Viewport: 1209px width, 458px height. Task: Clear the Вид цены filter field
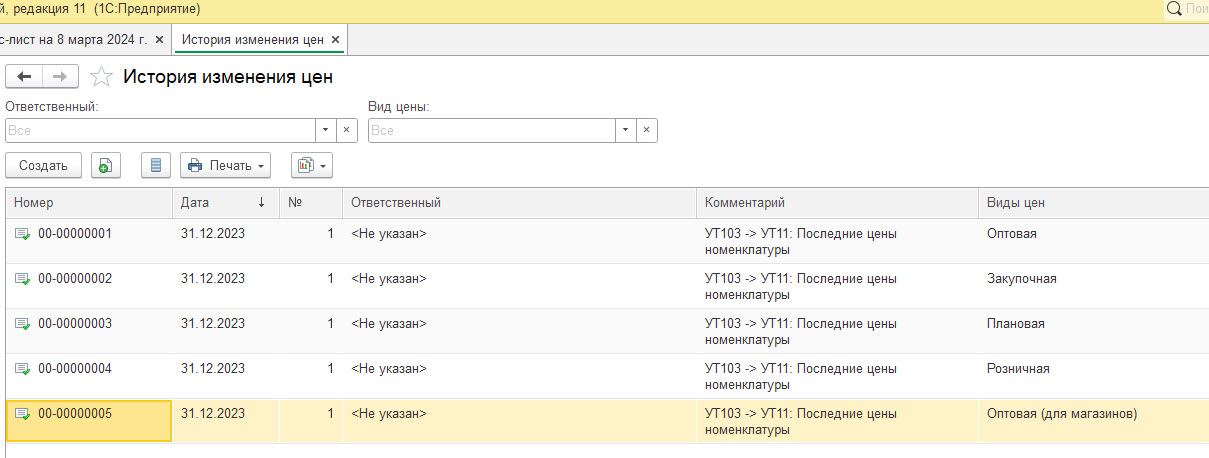point(646,131)
